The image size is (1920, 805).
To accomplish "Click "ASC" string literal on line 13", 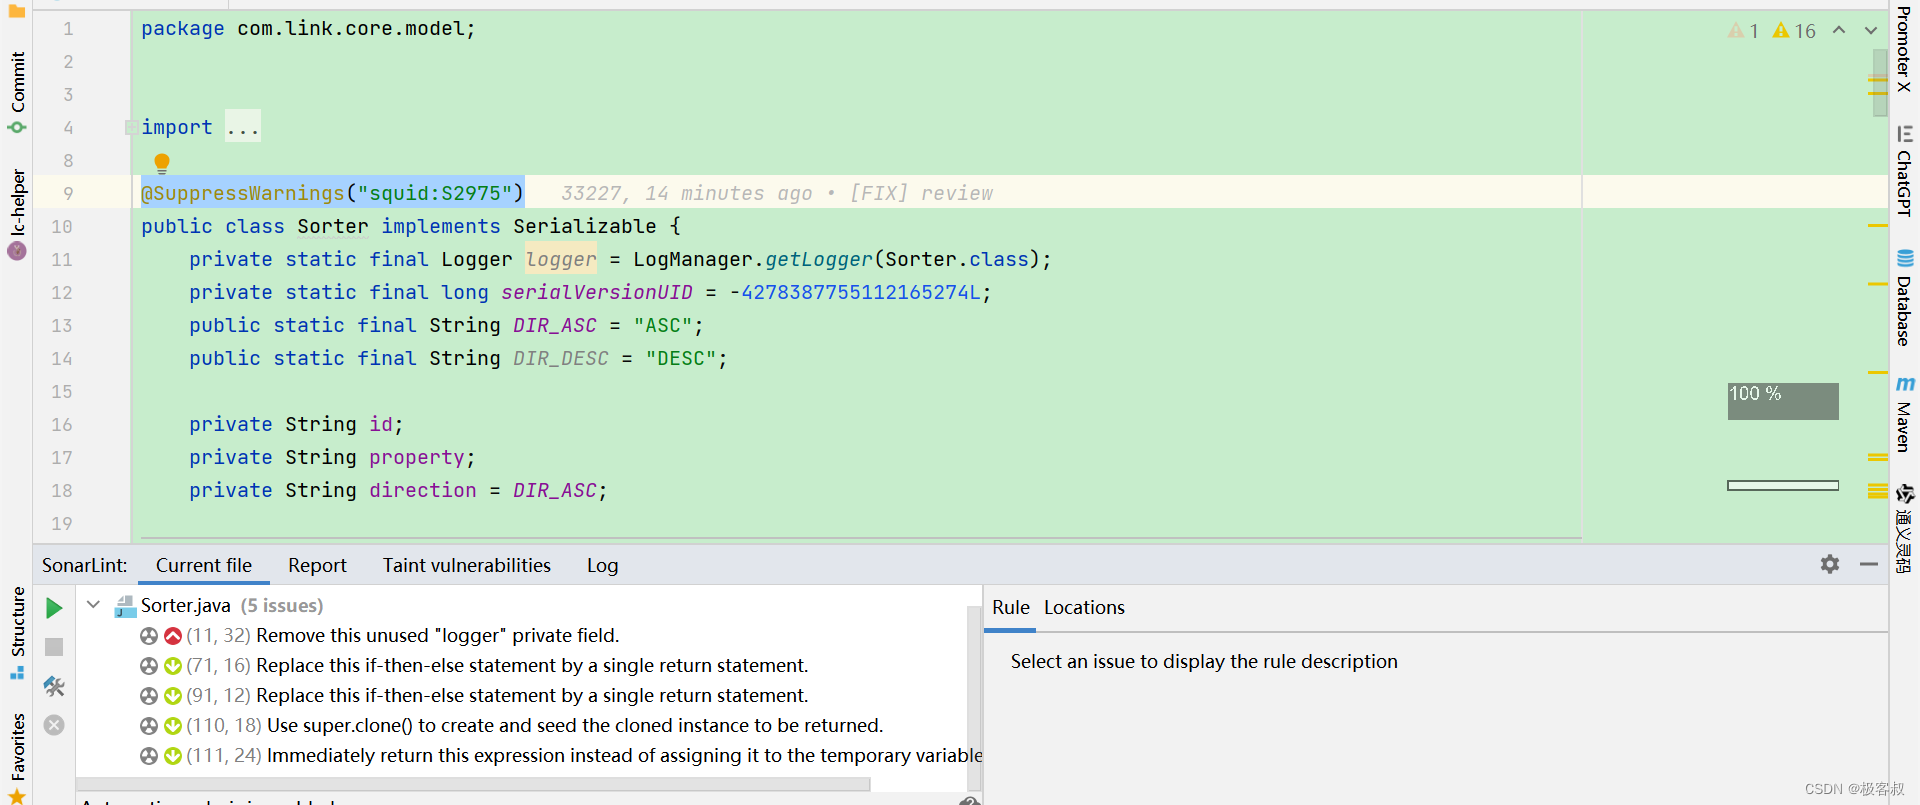I will (x=663, y=325).
